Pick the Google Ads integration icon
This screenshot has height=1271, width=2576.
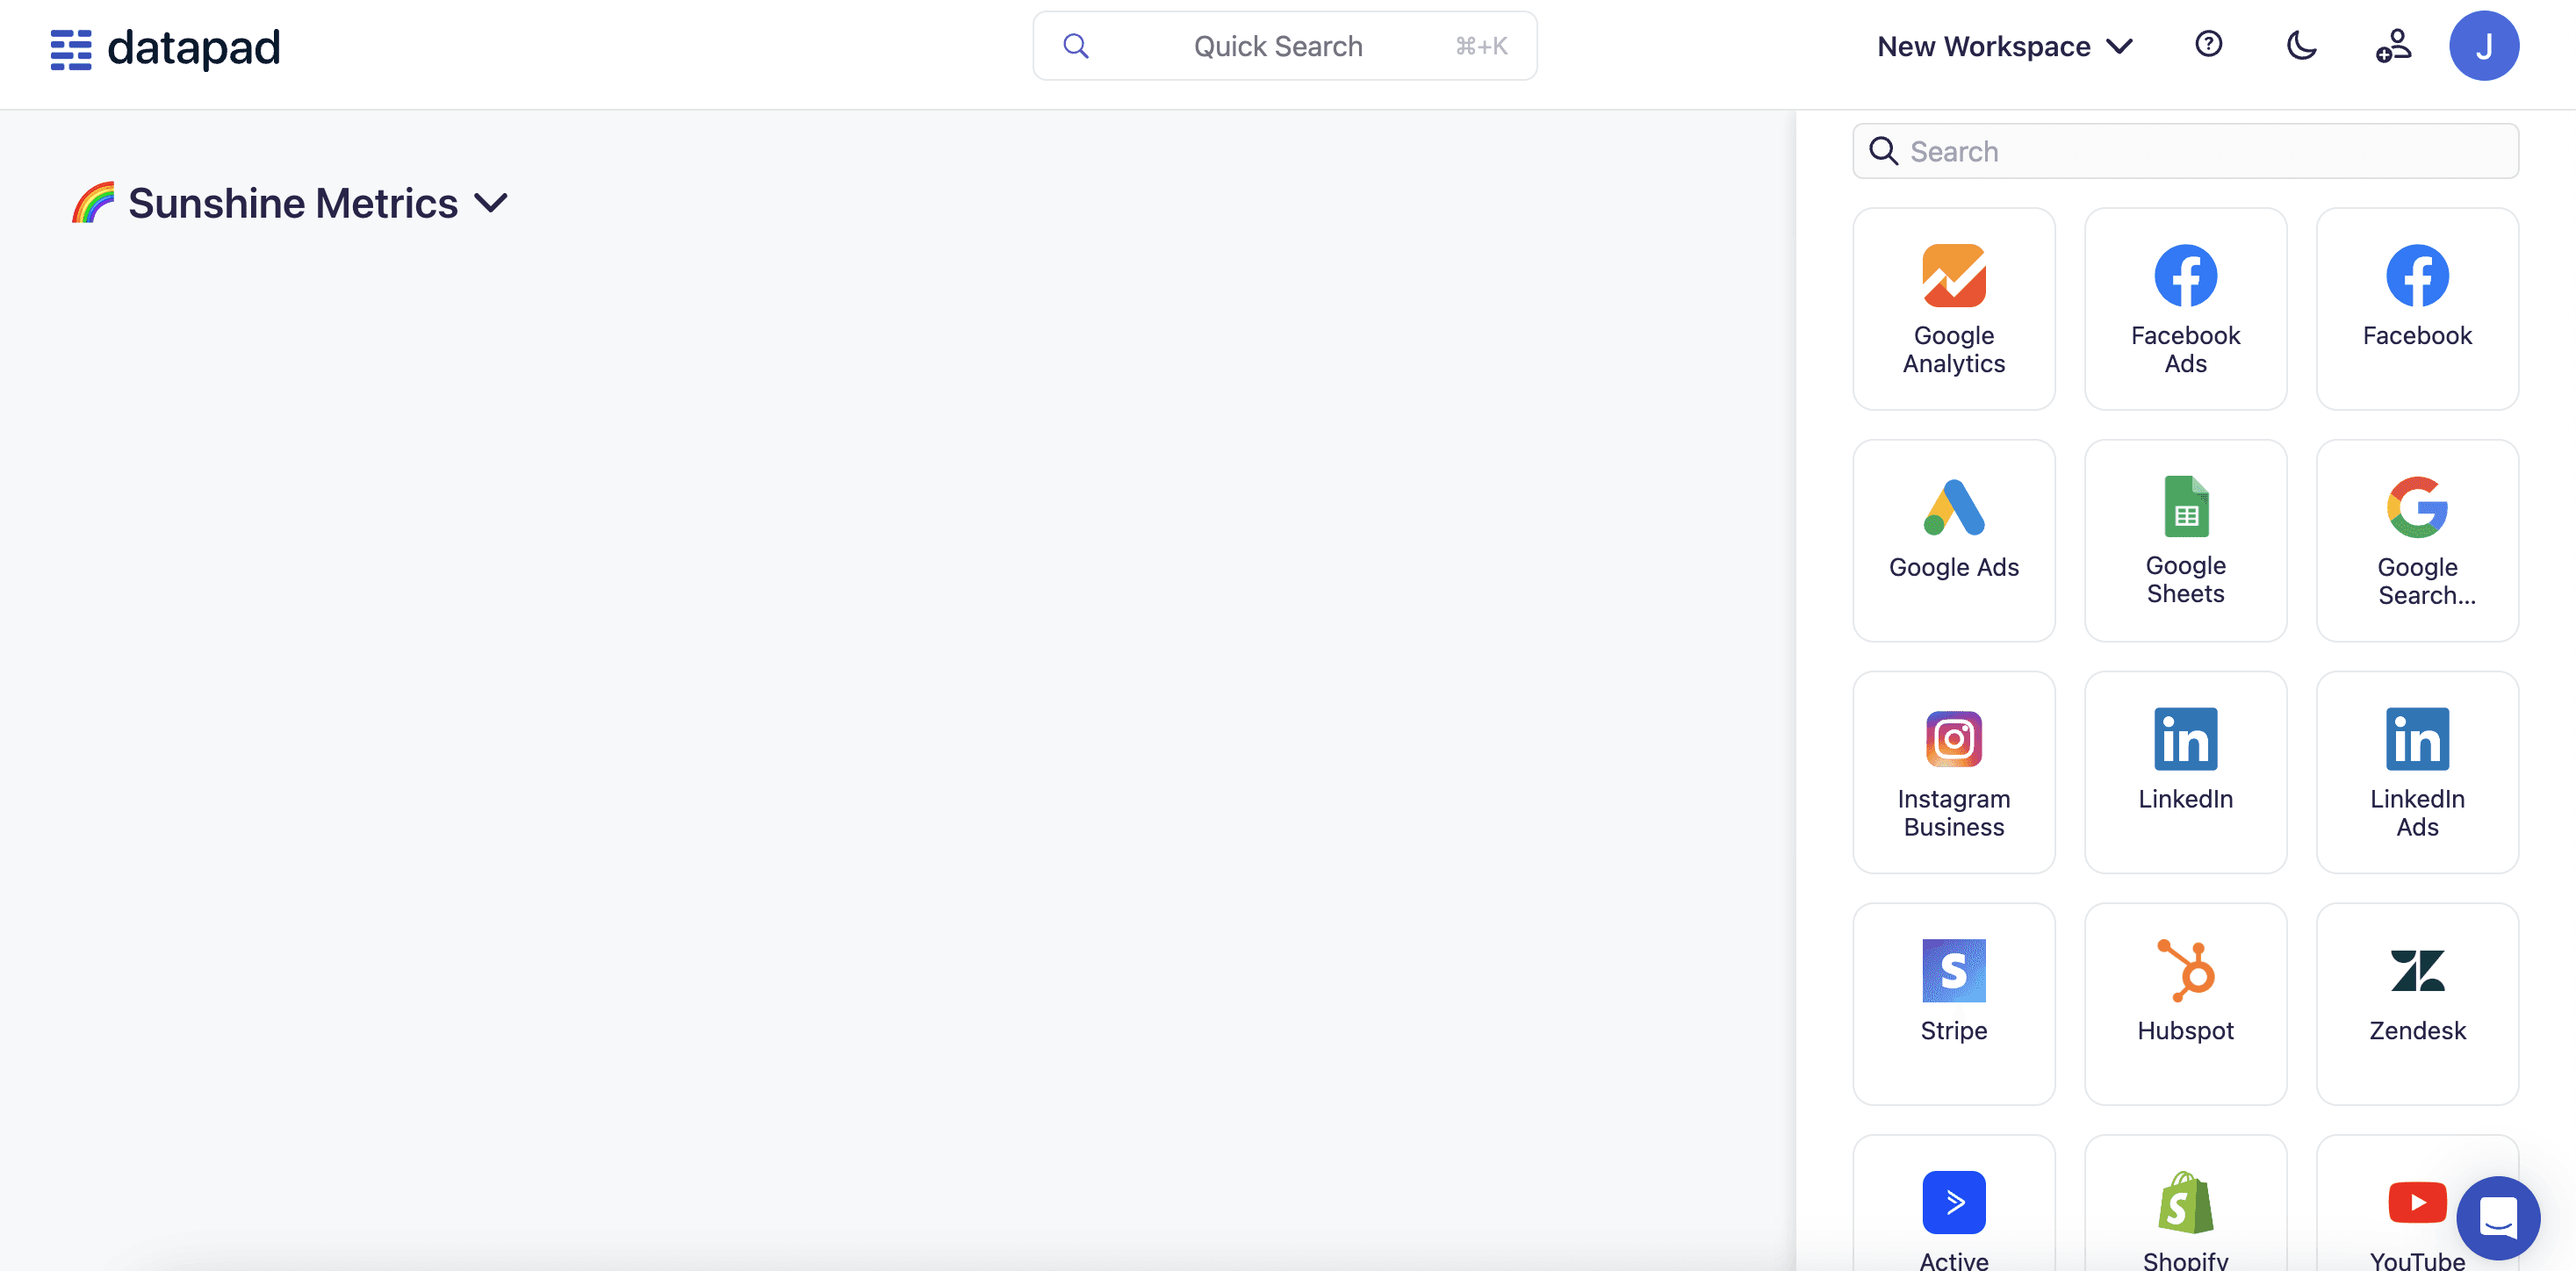pos(1953,507)
